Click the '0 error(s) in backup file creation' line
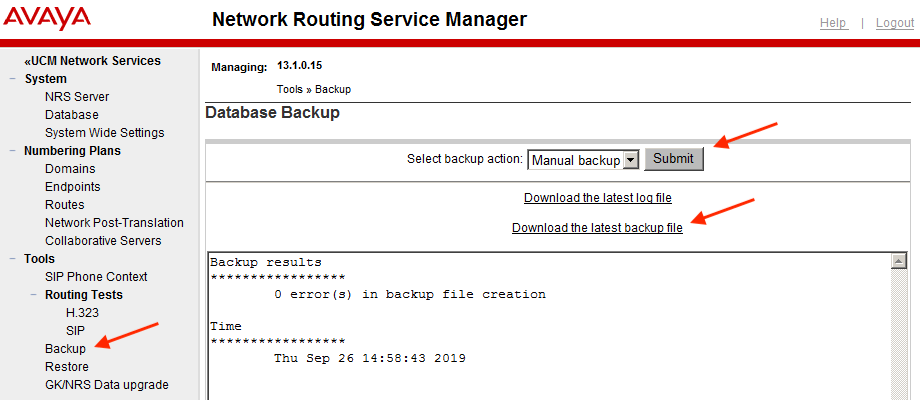Viewport: 920px width, 400px height. pos(410,294)
